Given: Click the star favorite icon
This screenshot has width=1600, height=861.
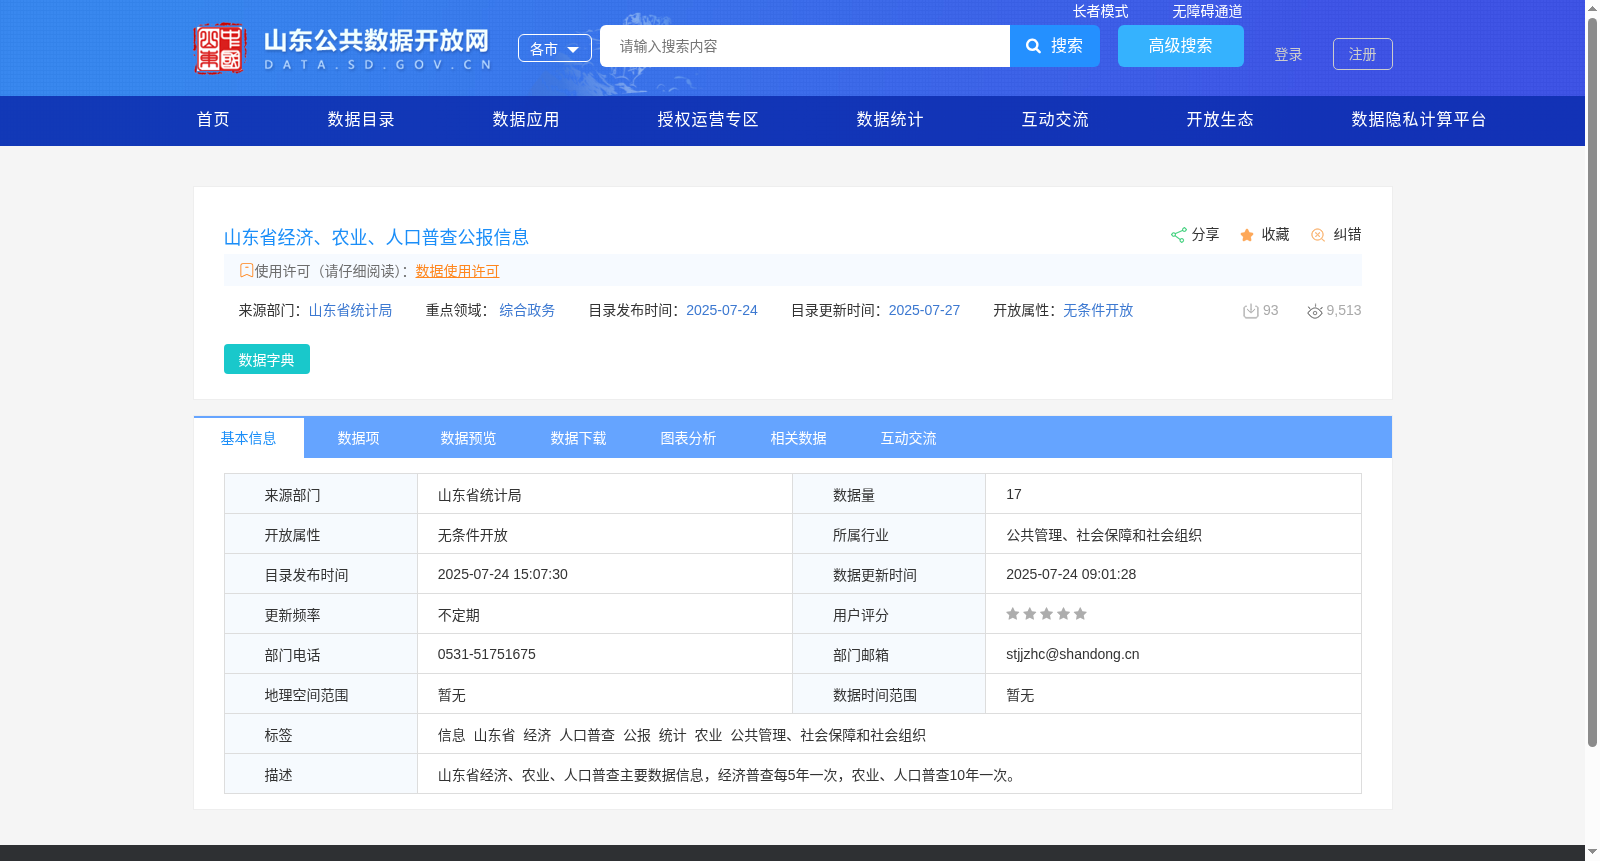Looking at the screenshot, I should click(x=1247, y=235).
